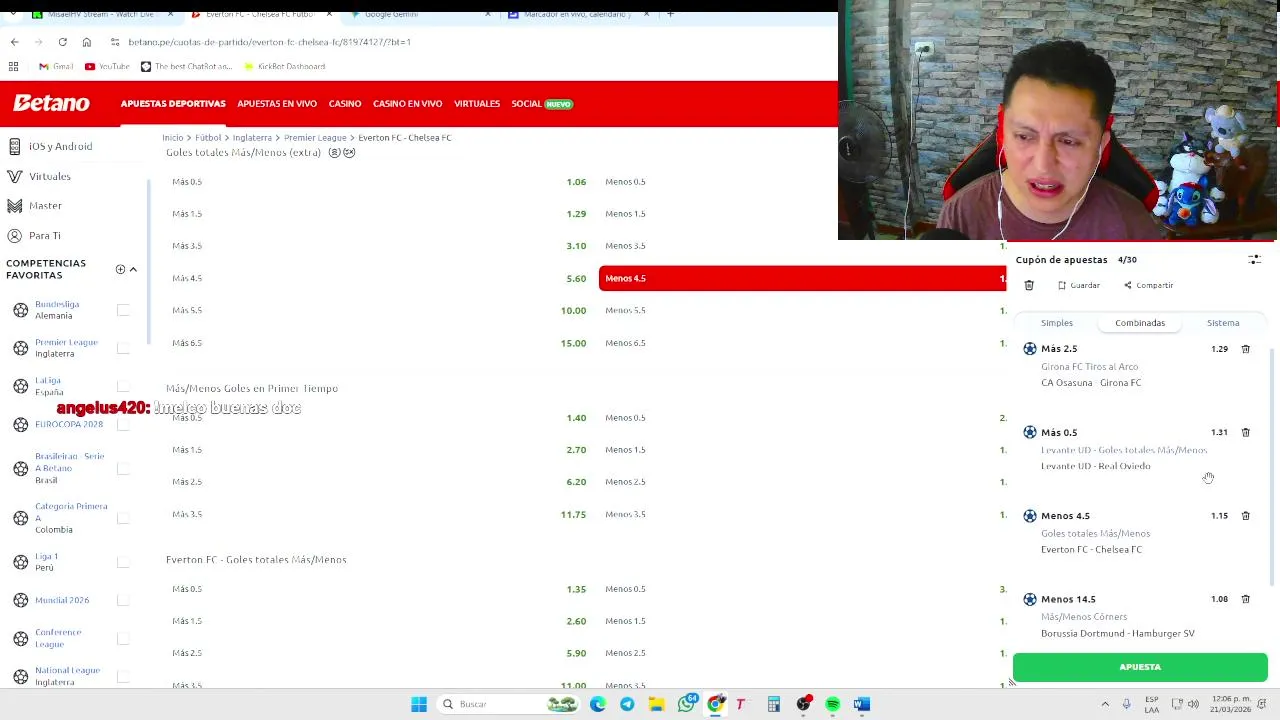The image size is (1280, 720).
Task: Delete the Menos 14.5 corners bet
Action: tap(1245, 599)
